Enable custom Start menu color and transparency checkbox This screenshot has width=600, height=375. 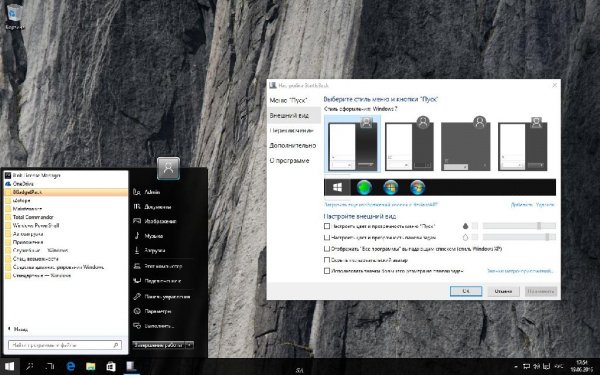click(x=327, y=226)
